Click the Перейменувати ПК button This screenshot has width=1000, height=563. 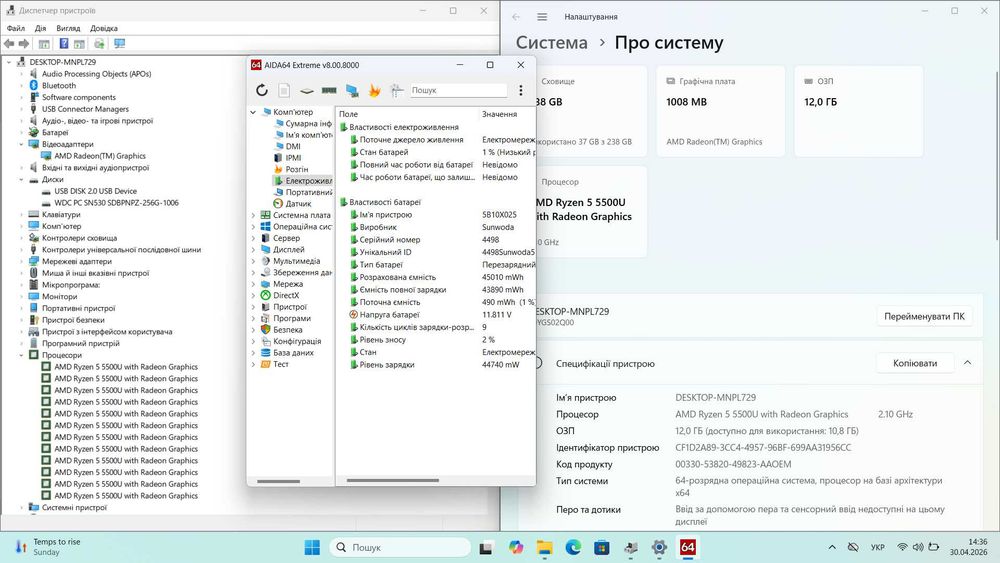tap(924, 316)
